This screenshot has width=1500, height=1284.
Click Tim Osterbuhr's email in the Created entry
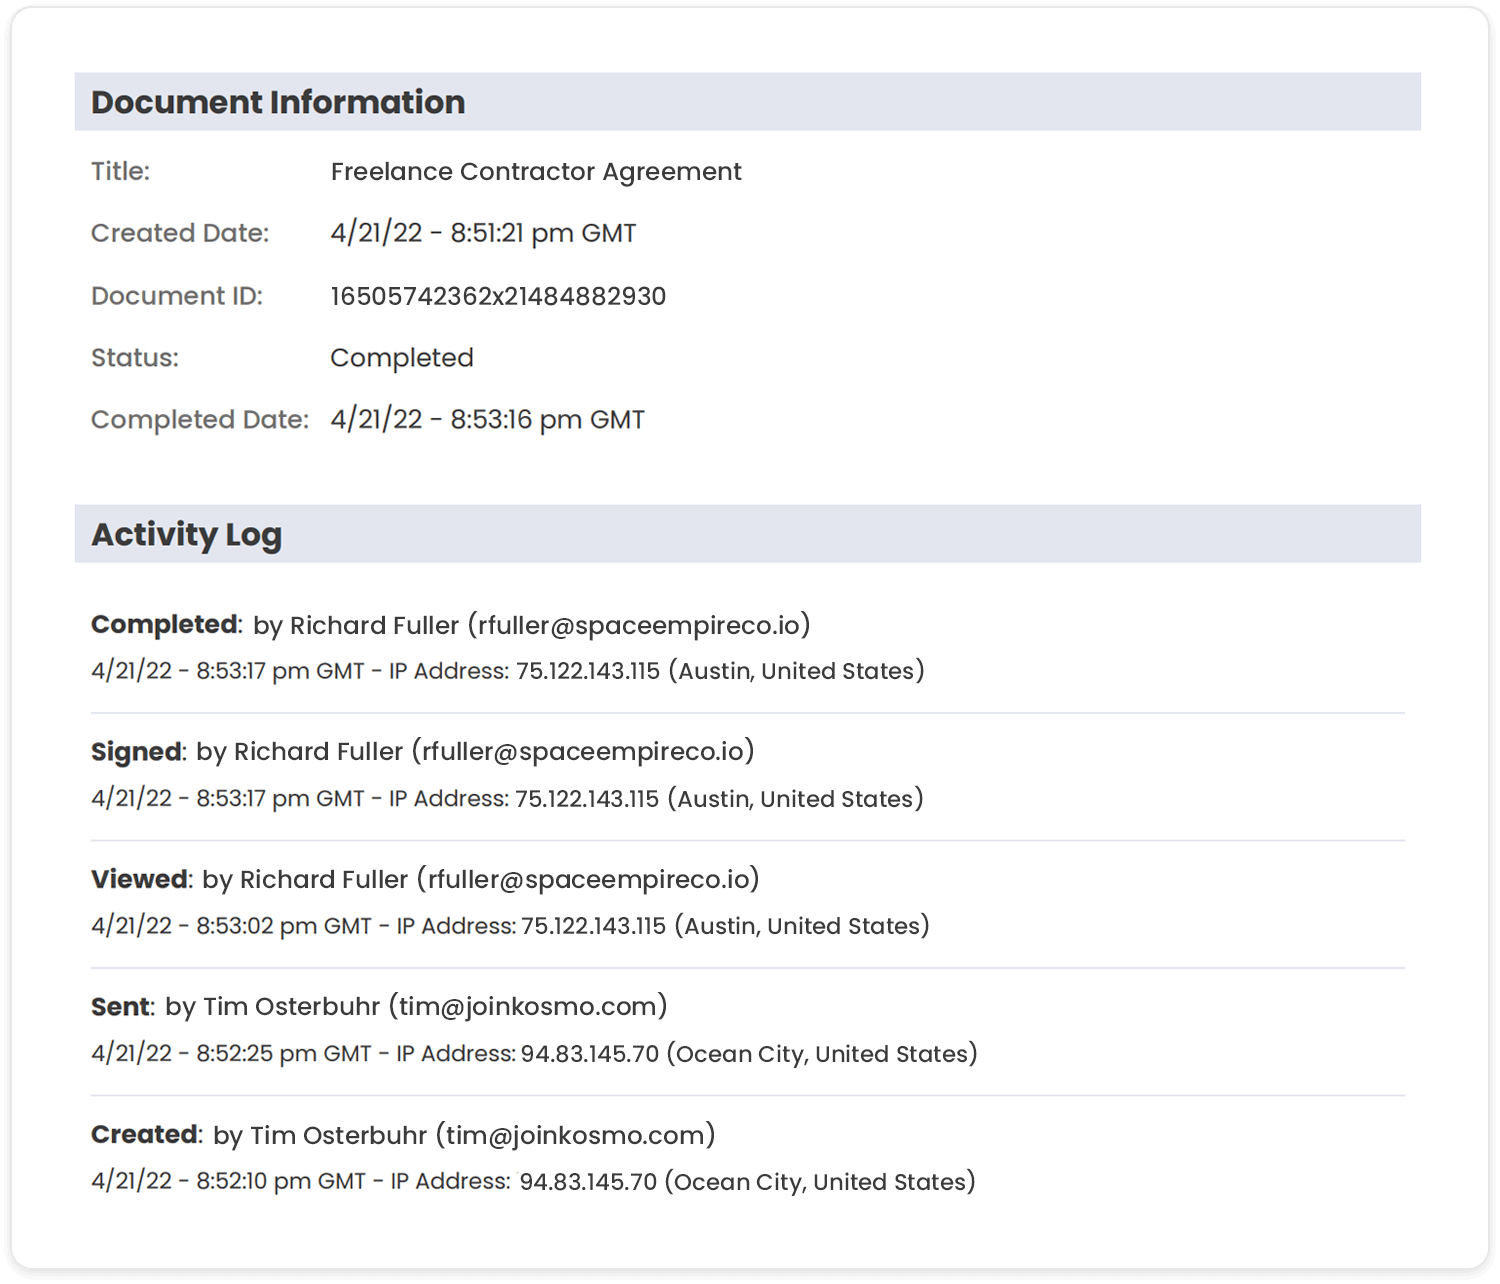click(576, 1135)
